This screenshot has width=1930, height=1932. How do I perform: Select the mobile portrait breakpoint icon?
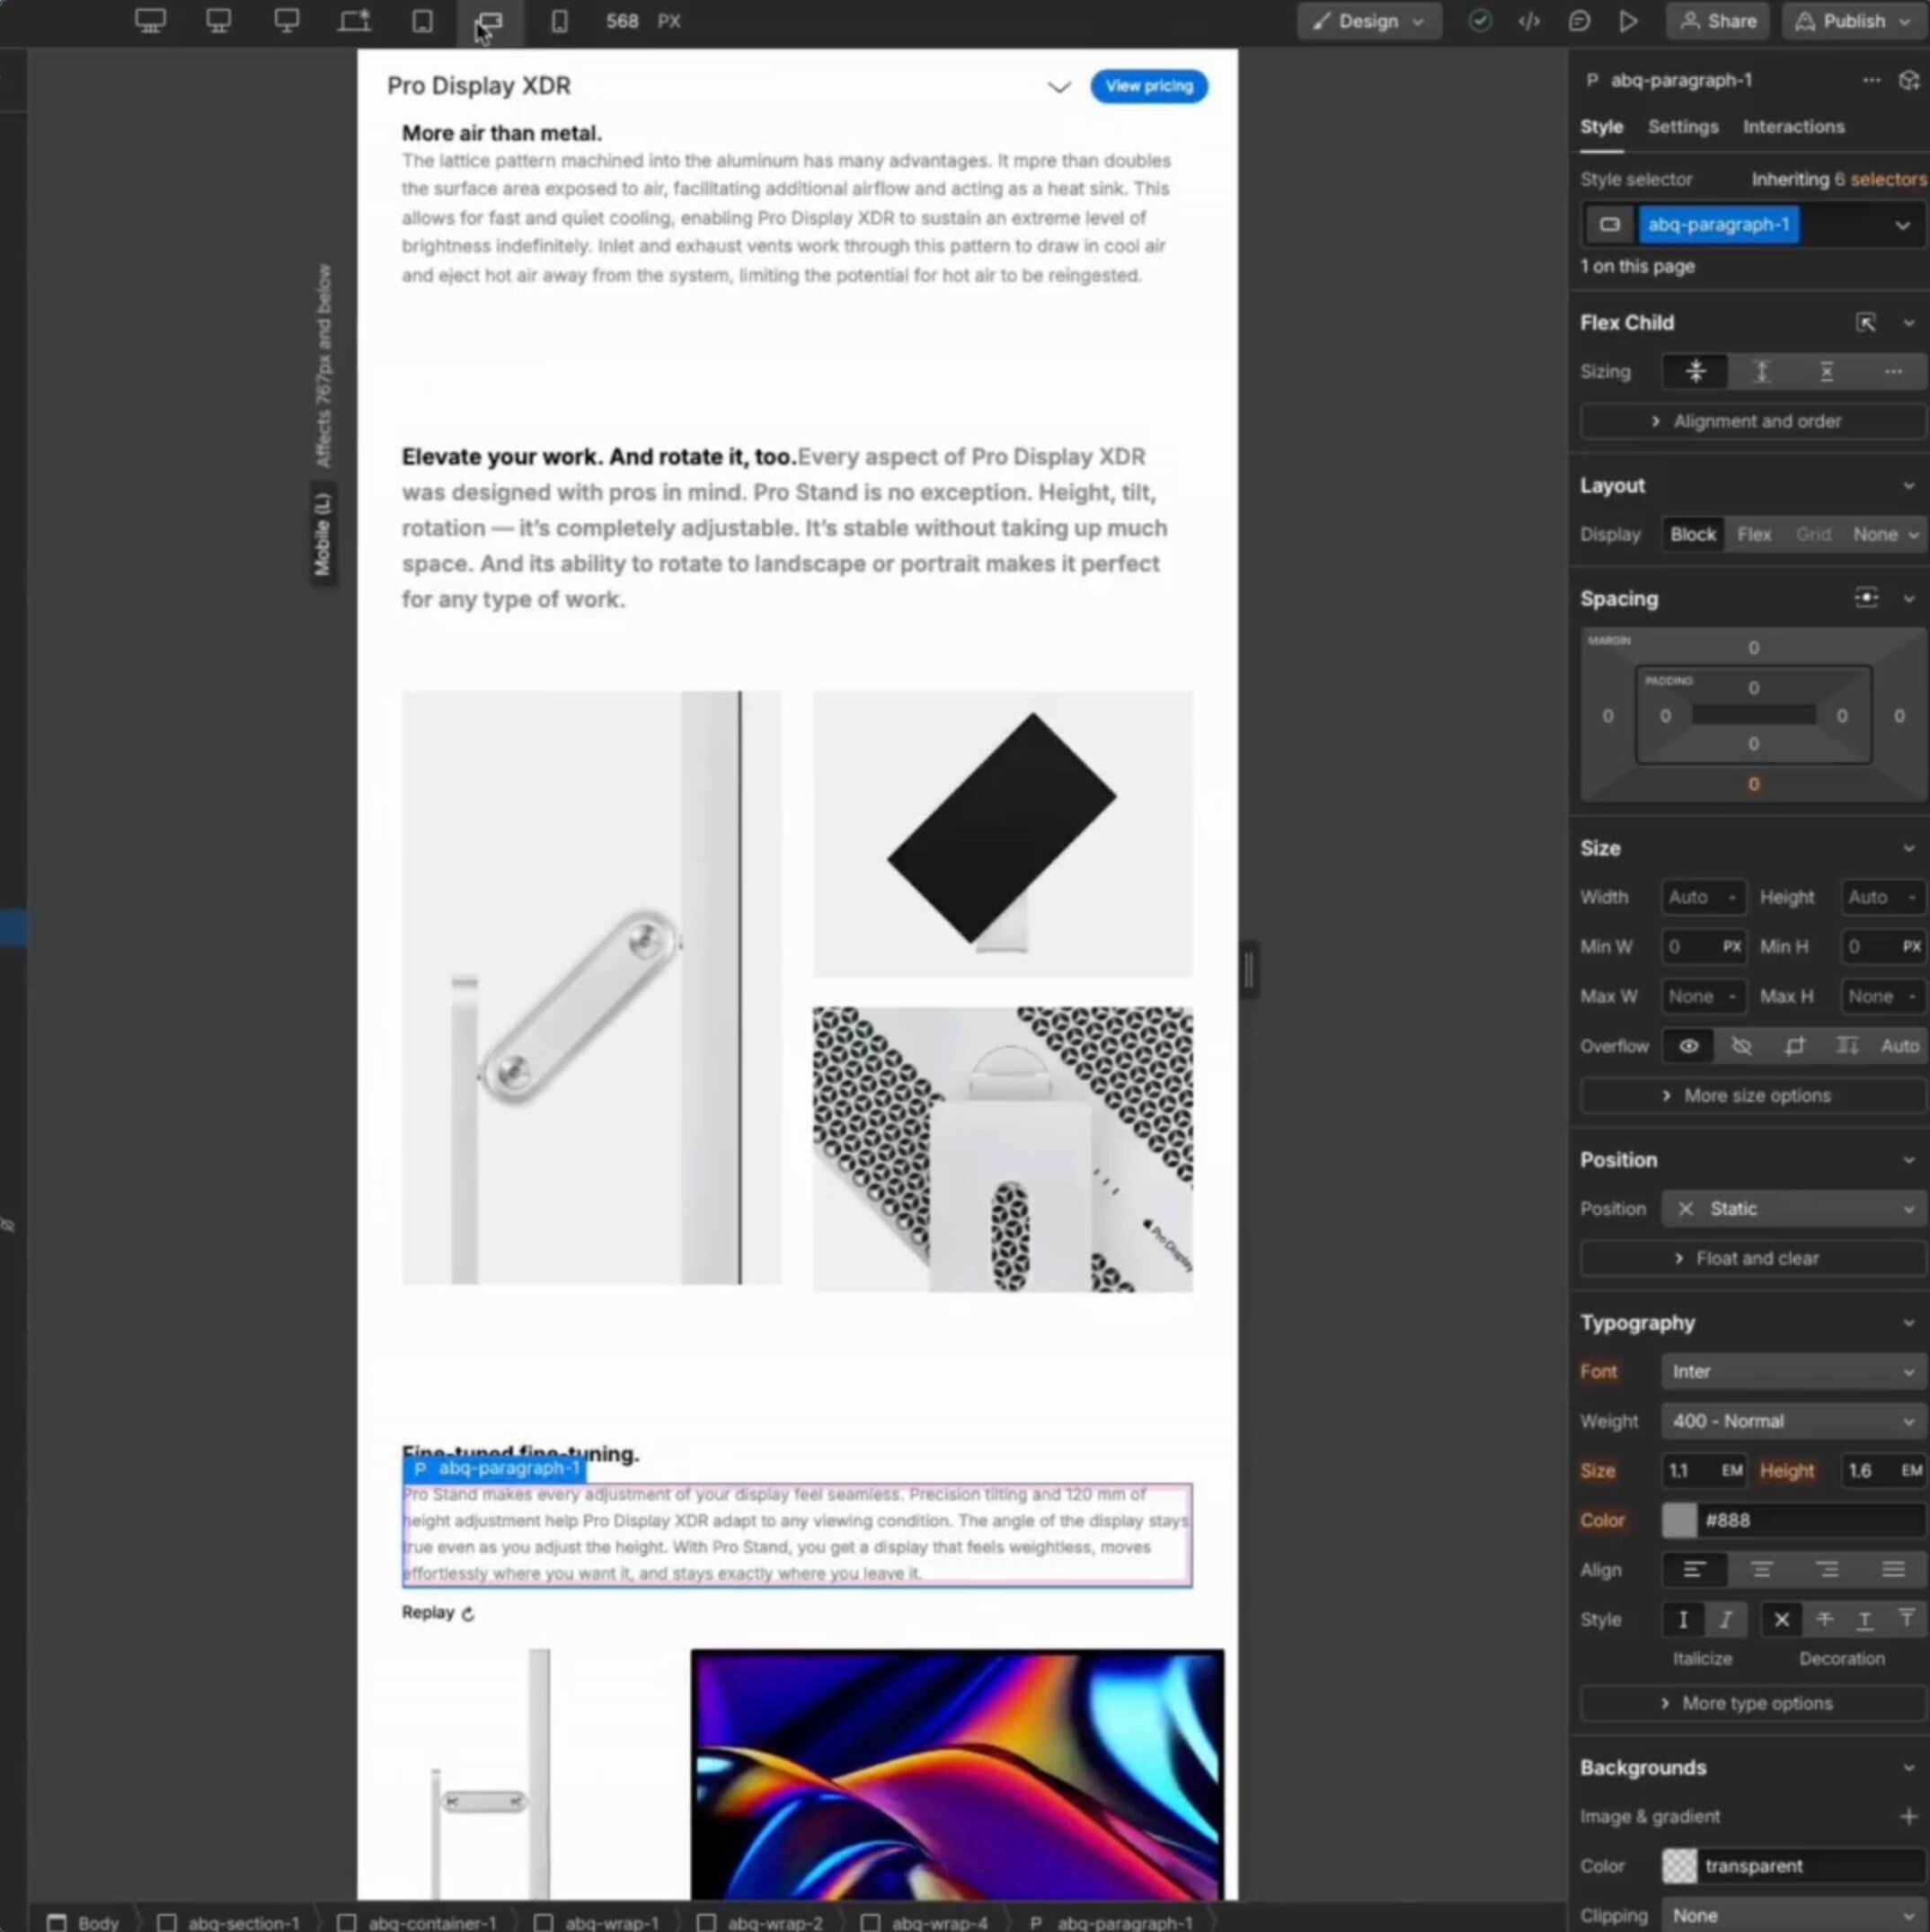pos(559,21)
